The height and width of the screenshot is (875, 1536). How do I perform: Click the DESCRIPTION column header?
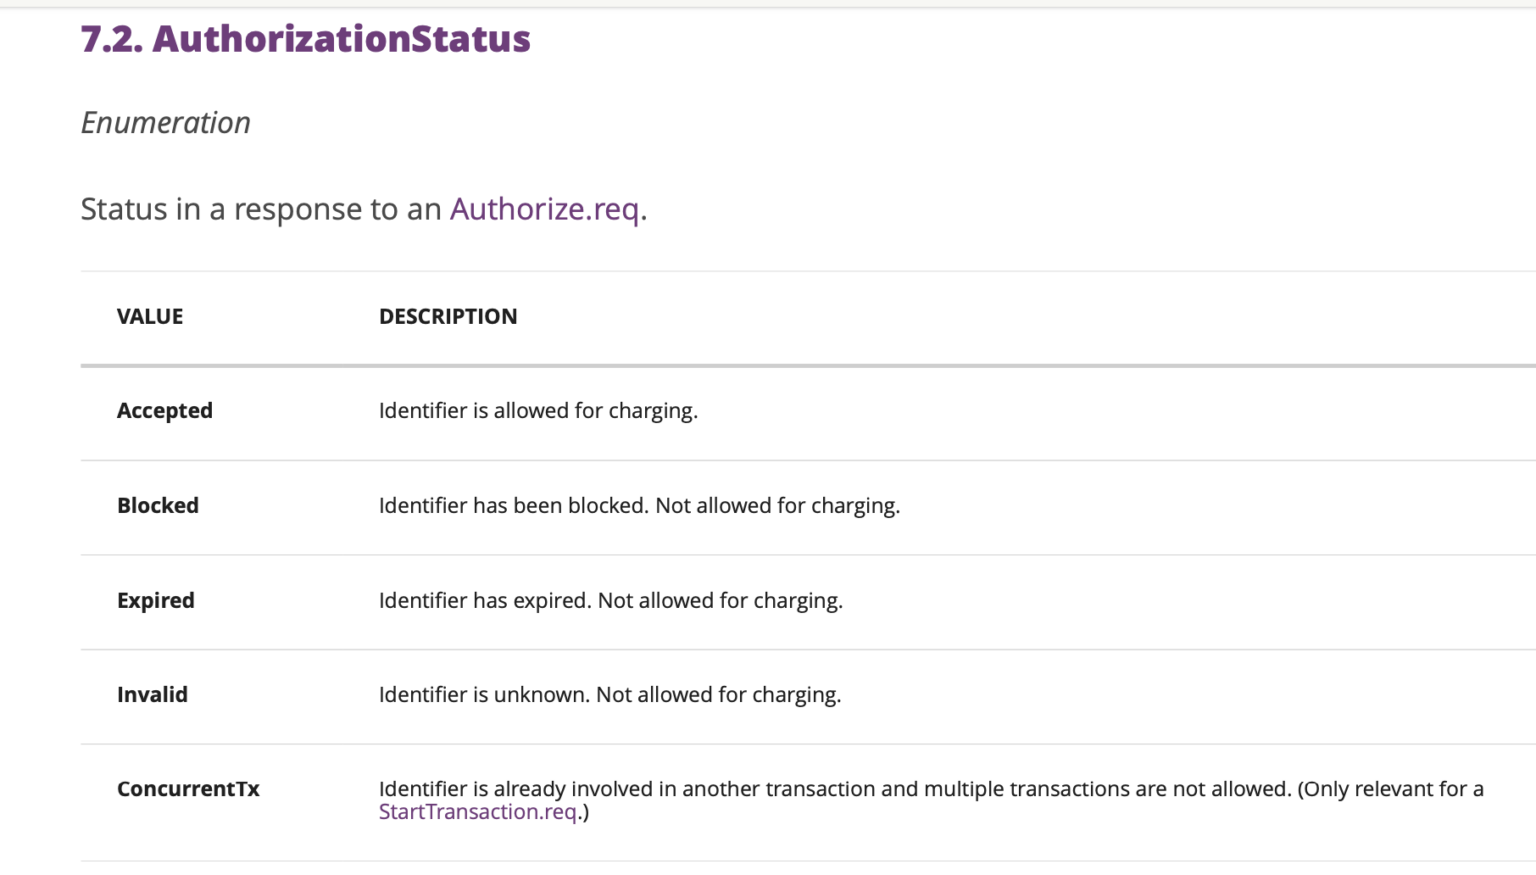coord(448,316)
